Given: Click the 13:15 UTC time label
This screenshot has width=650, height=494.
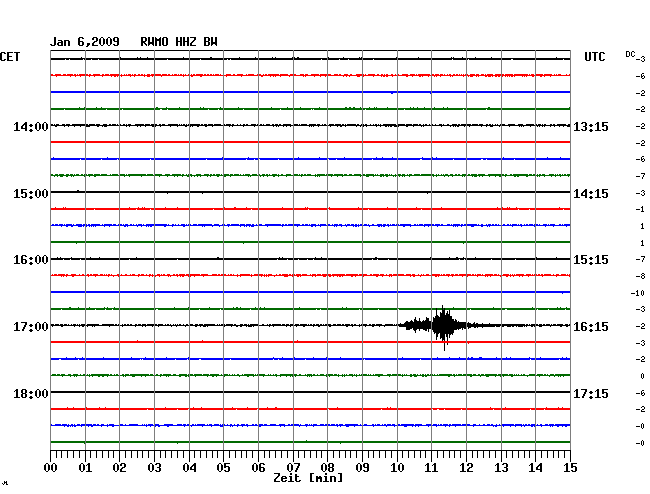Looking at the screenshot, I should pos(591,126).
